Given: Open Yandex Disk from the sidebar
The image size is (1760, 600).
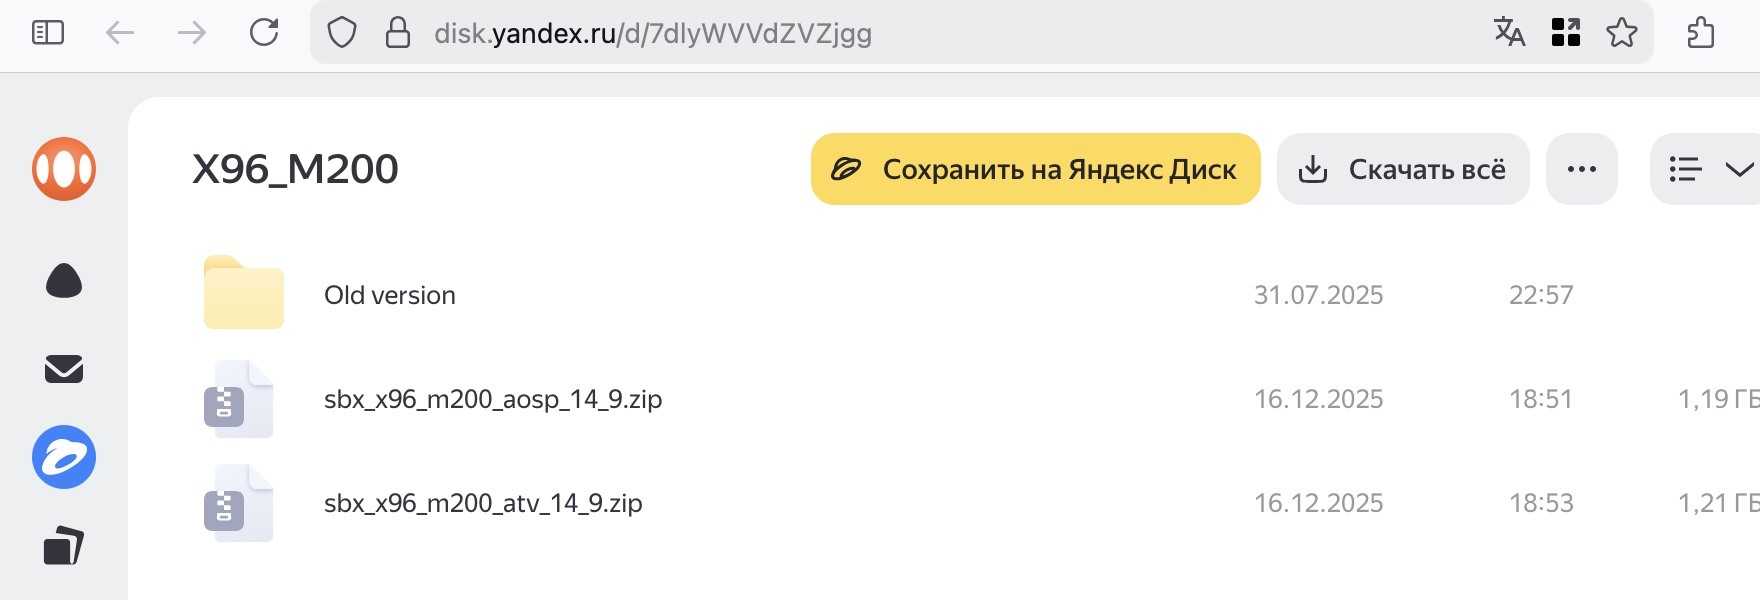Looking at the screenshot, I should pos(64,457).
